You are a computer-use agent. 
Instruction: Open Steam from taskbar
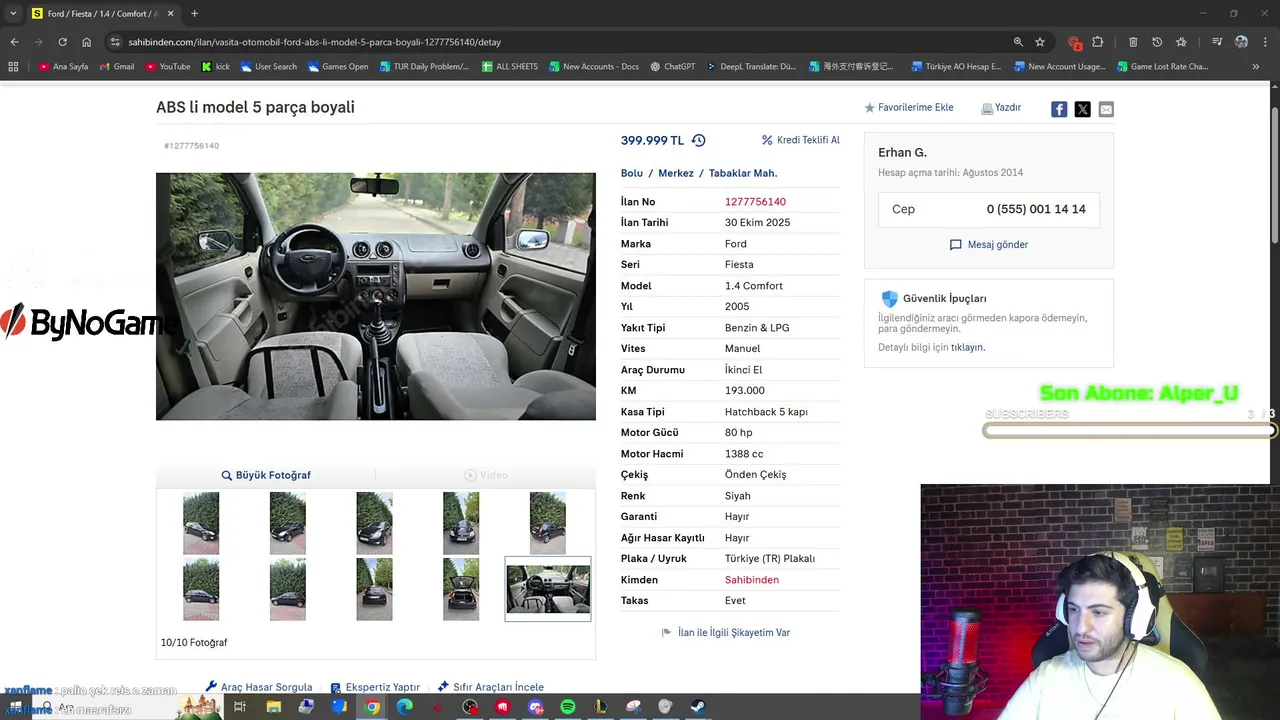[698, 707]
